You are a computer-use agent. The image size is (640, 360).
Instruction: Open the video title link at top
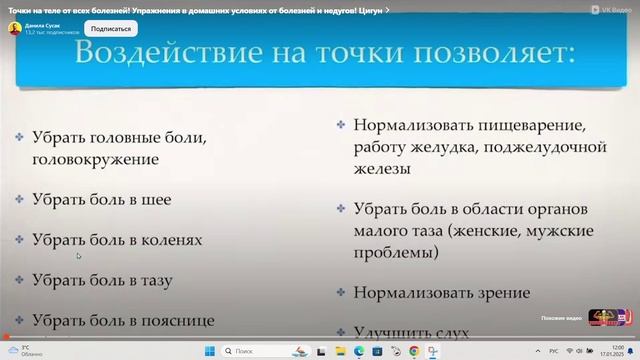click(x=199, y=11)
